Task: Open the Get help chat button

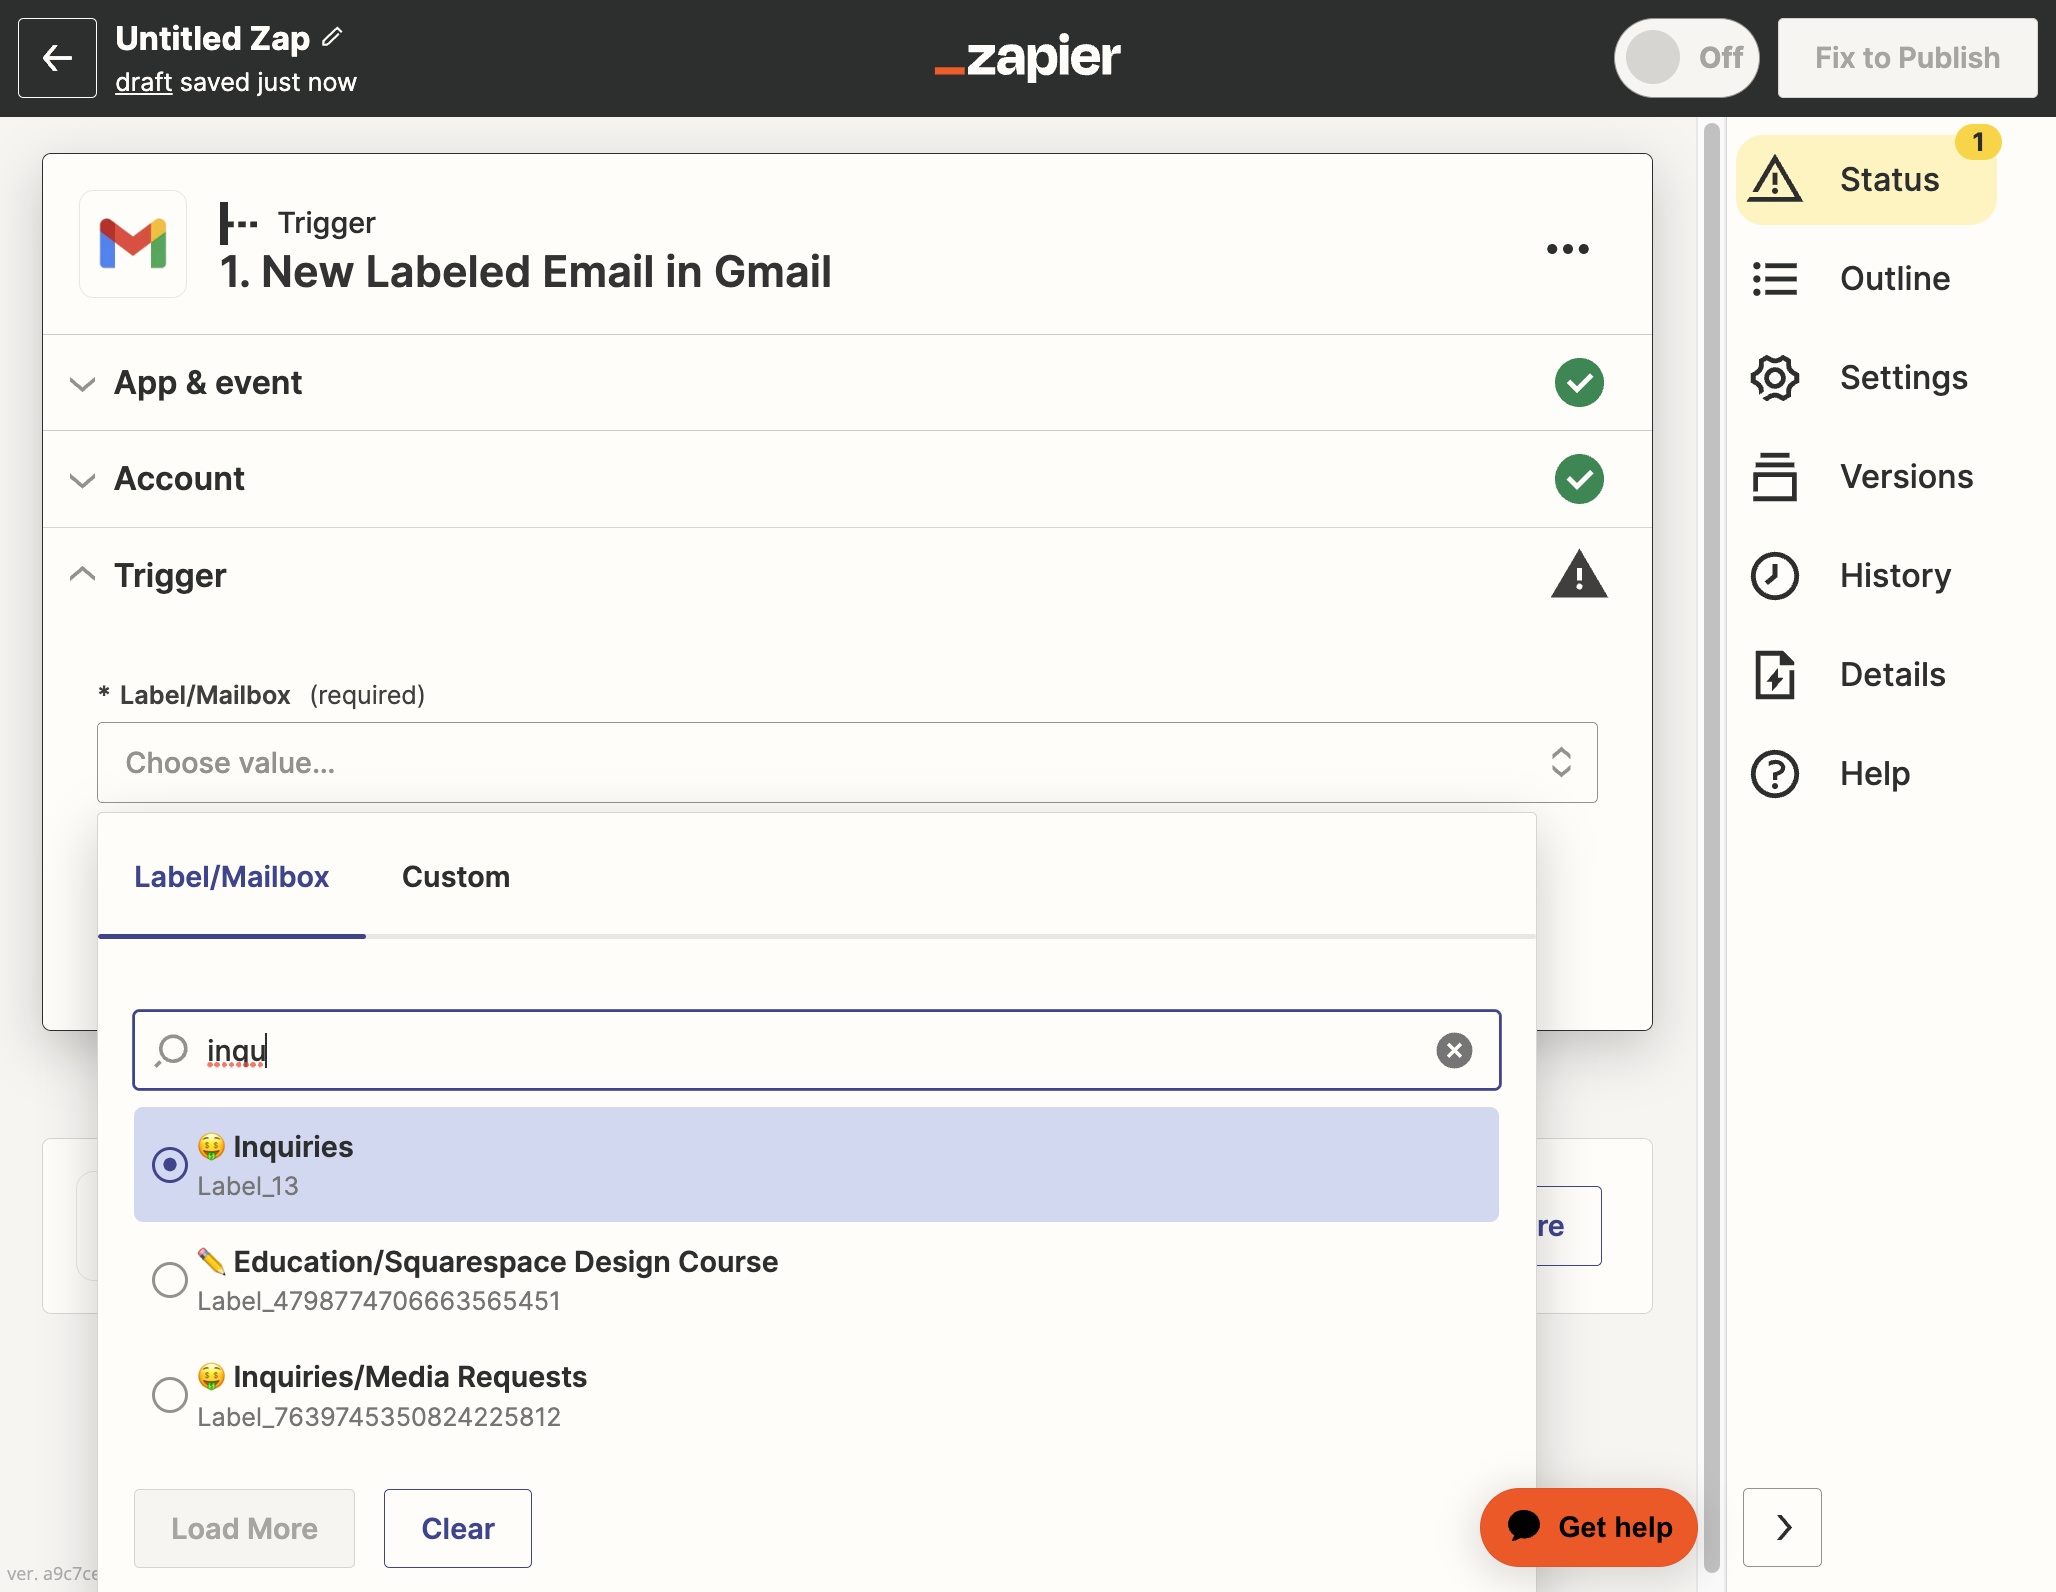Action: [1588, 1527]
